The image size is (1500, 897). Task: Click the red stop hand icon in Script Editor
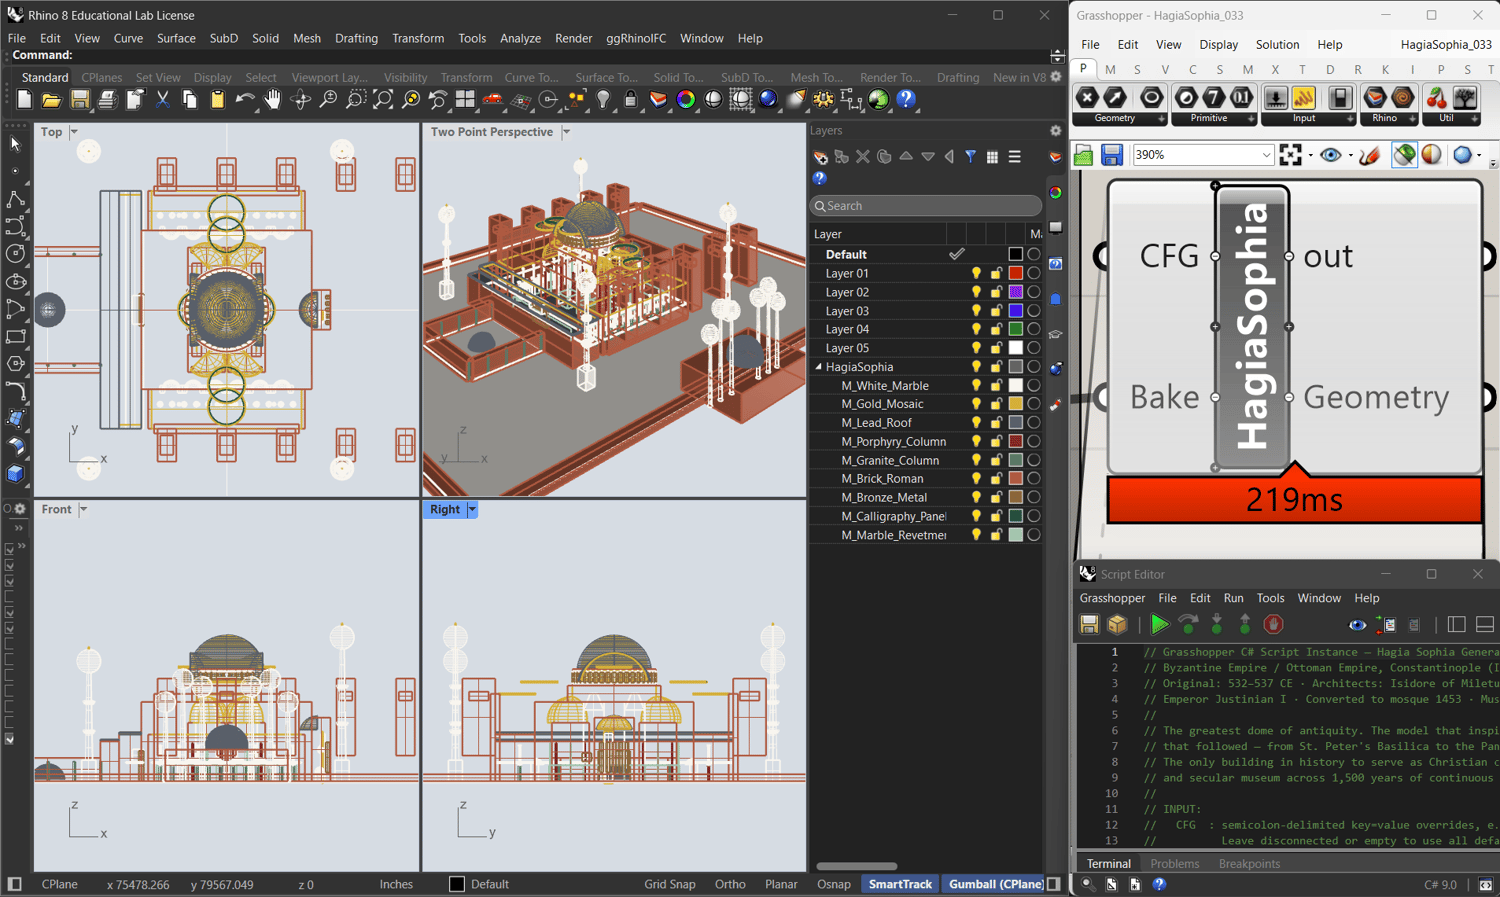pos(1273,625)
